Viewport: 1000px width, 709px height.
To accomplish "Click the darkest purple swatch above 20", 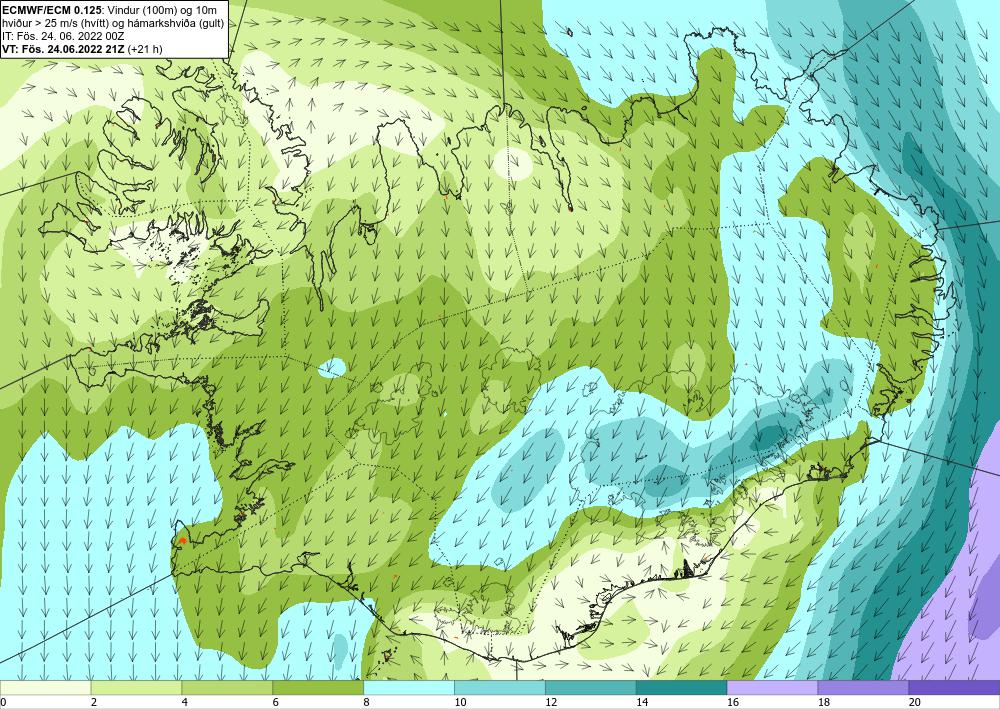I will point(954,687).
